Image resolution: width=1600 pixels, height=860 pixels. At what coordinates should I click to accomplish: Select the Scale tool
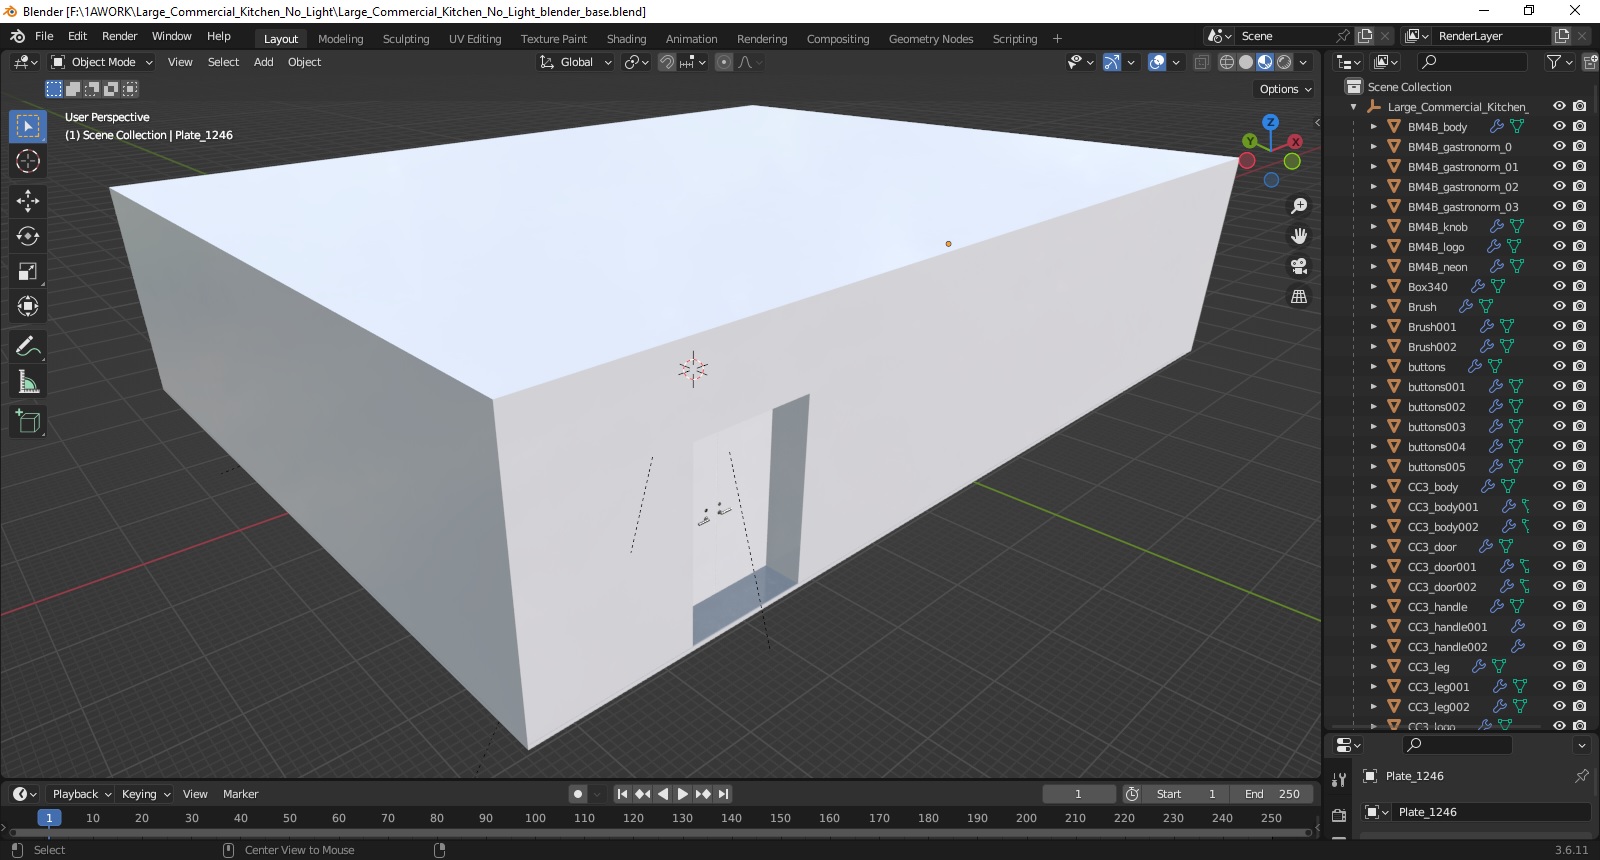click(28, 271)
